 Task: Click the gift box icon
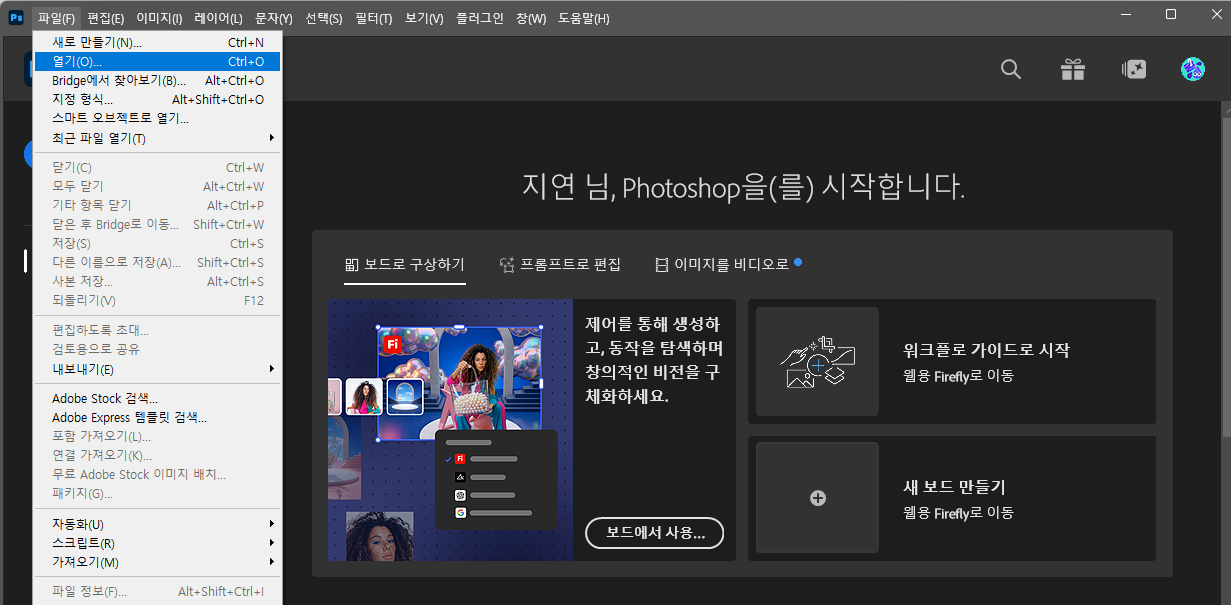click(x=1073, y=69)
